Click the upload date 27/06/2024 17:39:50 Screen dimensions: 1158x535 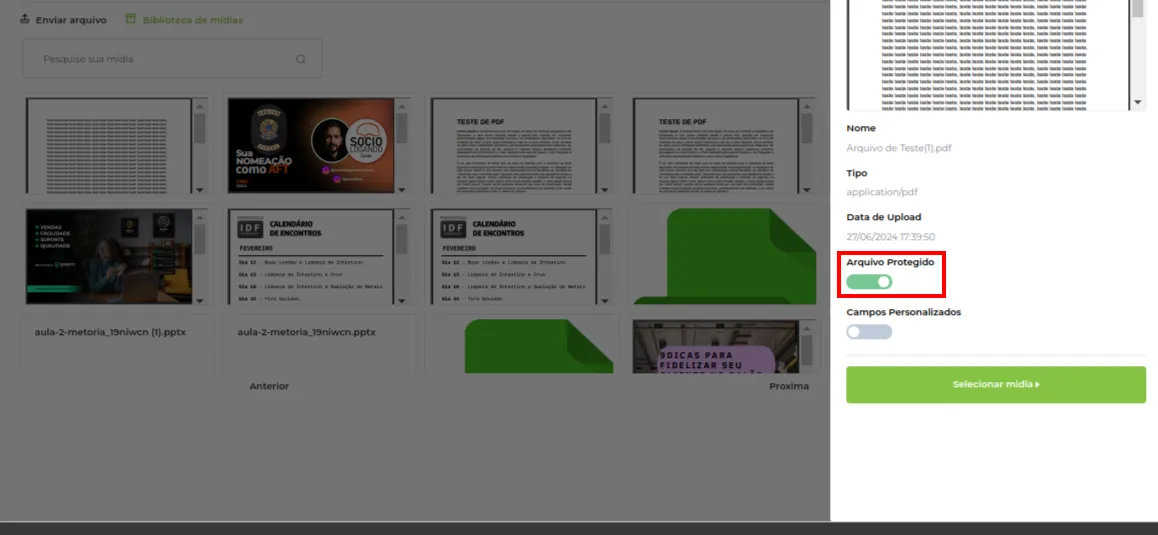(x=891, y=237)
